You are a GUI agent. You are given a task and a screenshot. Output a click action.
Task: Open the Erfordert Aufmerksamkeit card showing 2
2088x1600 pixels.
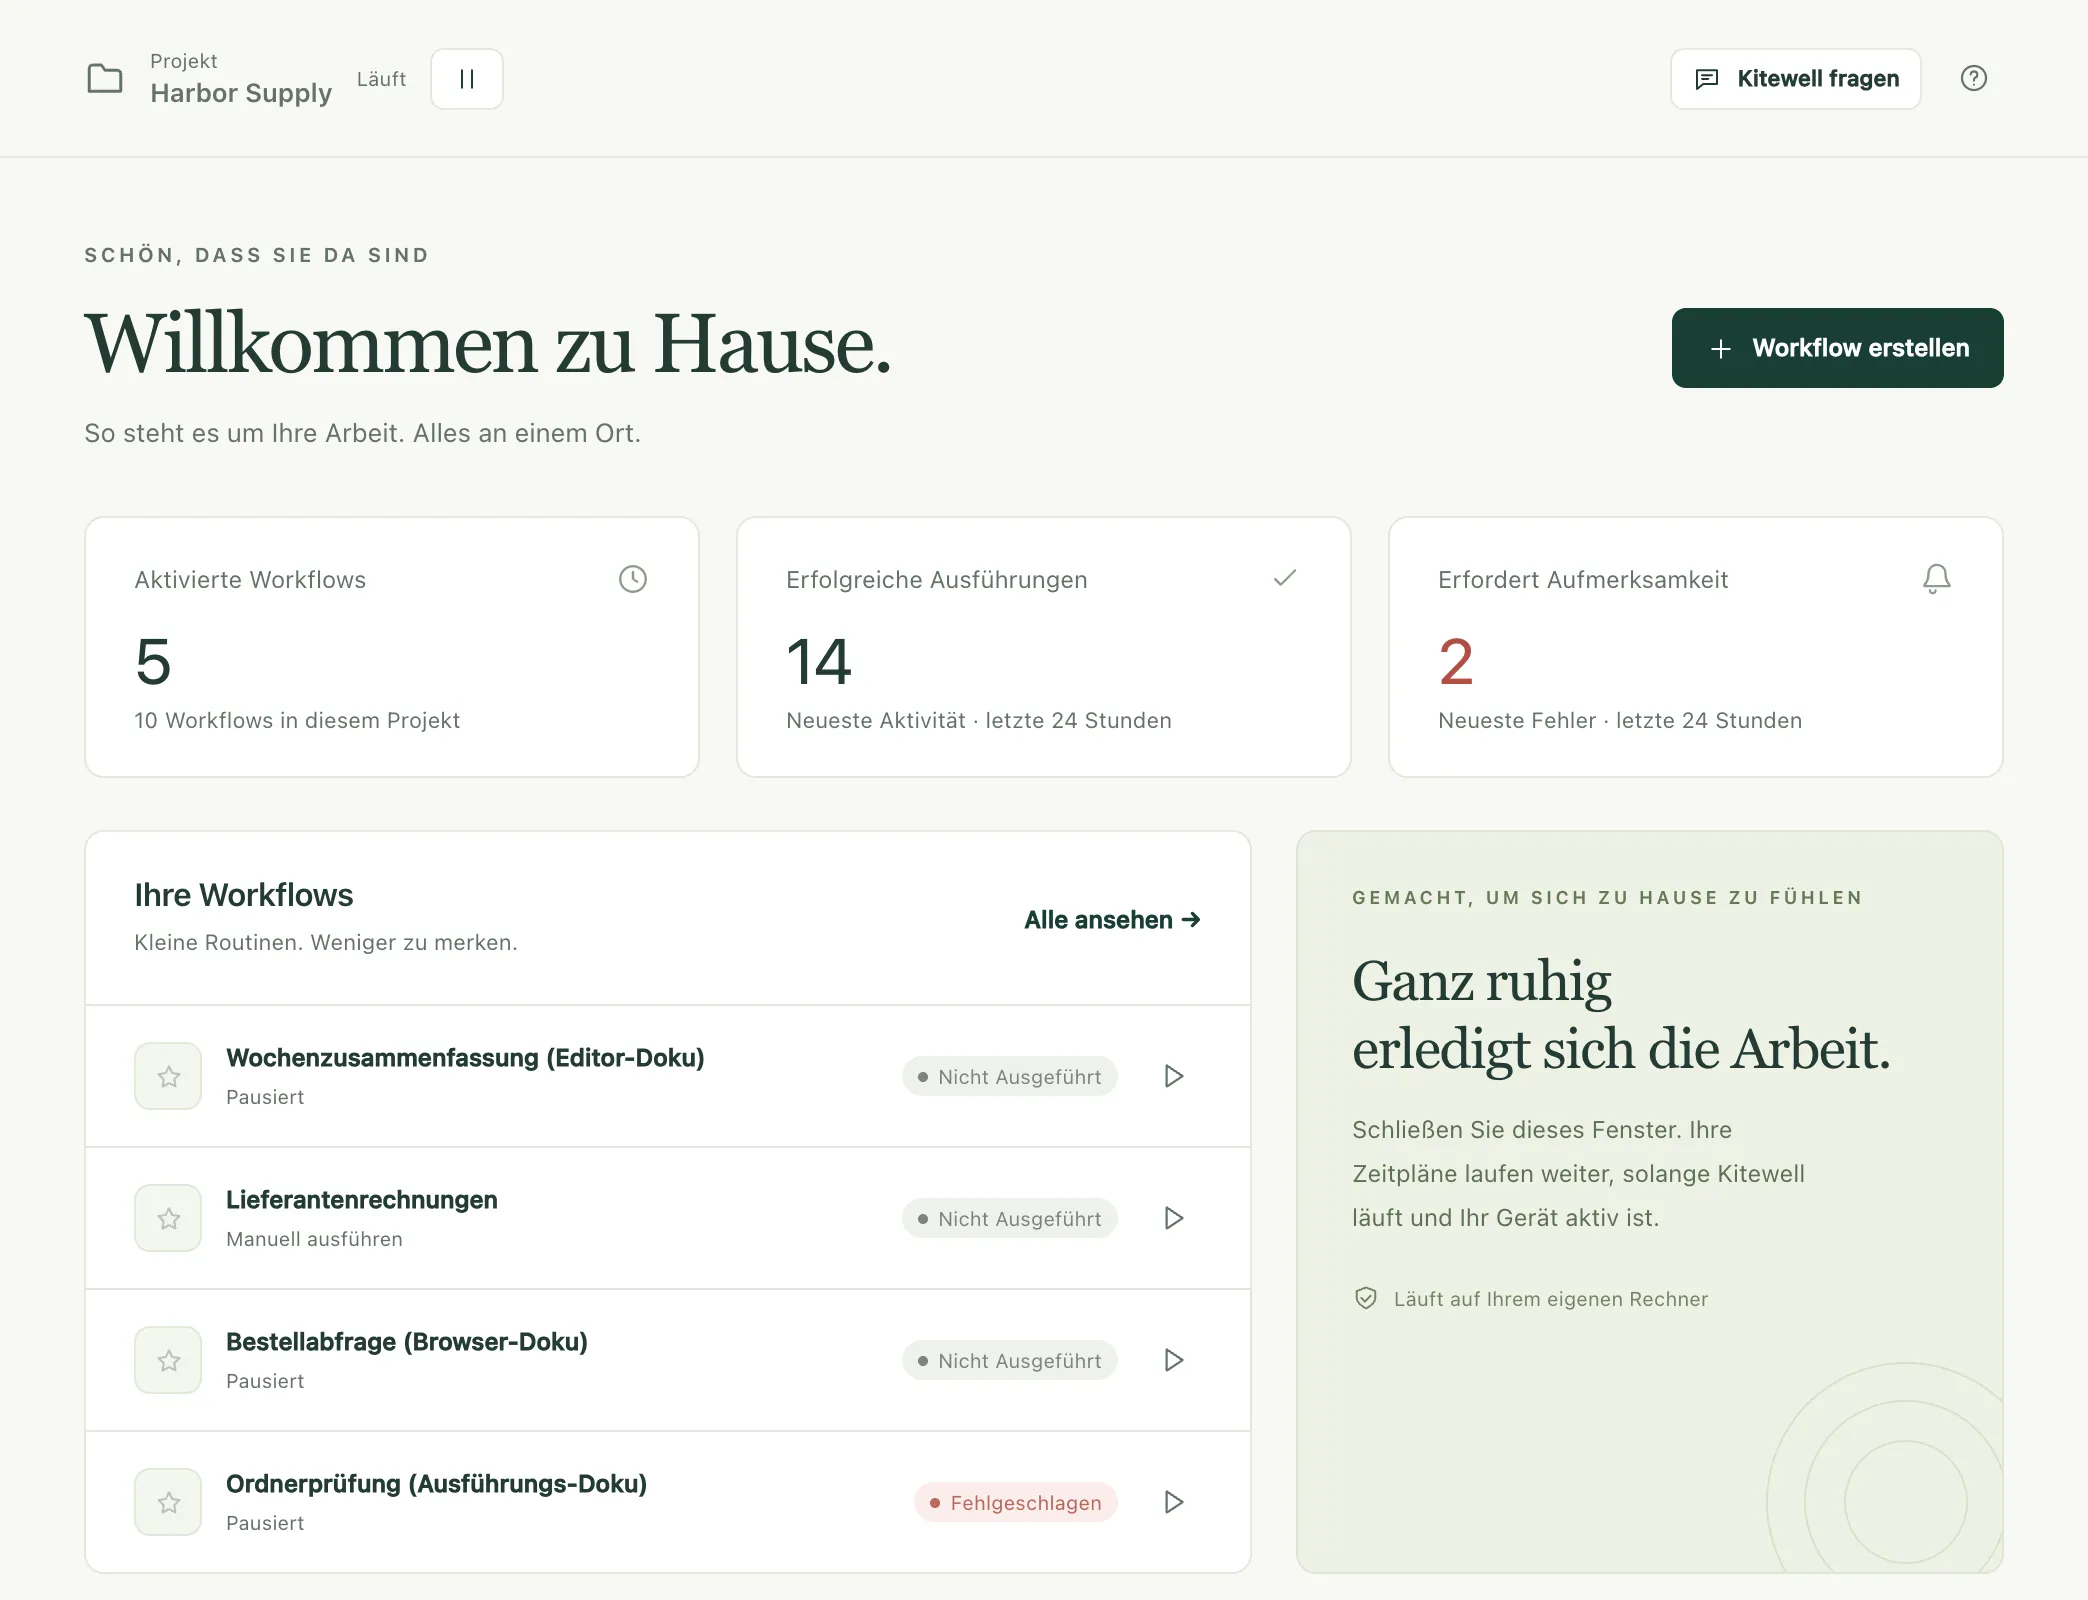click(x=1696, y=647)
